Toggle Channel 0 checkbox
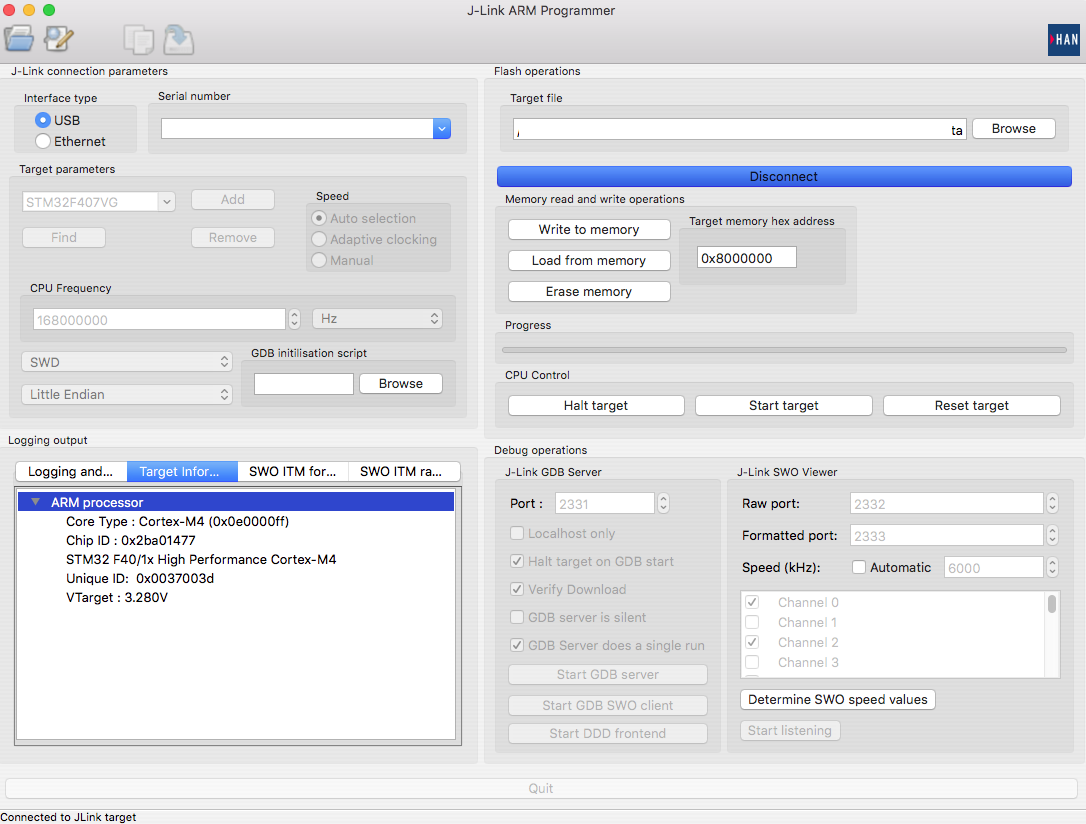 [752, 602]
